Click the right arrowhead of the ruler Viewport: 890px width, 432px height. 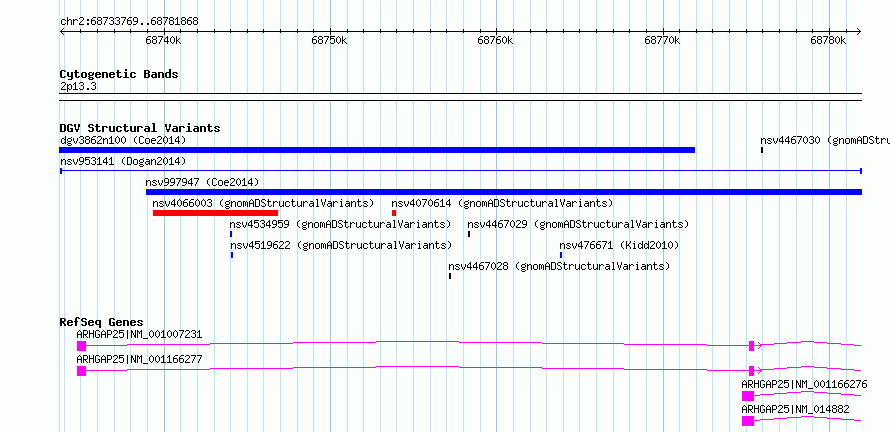coord(859,31)
